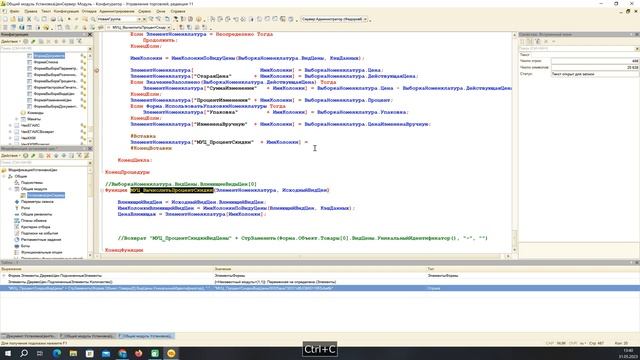
Task: Expand the ЧекЕГАИС tree node
Action: [11, 125]
